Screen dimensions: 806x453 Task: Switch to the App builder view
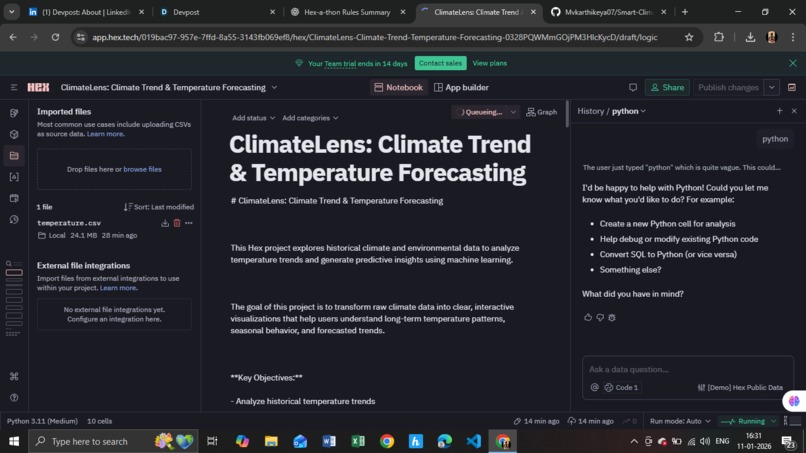coord(461,87)
